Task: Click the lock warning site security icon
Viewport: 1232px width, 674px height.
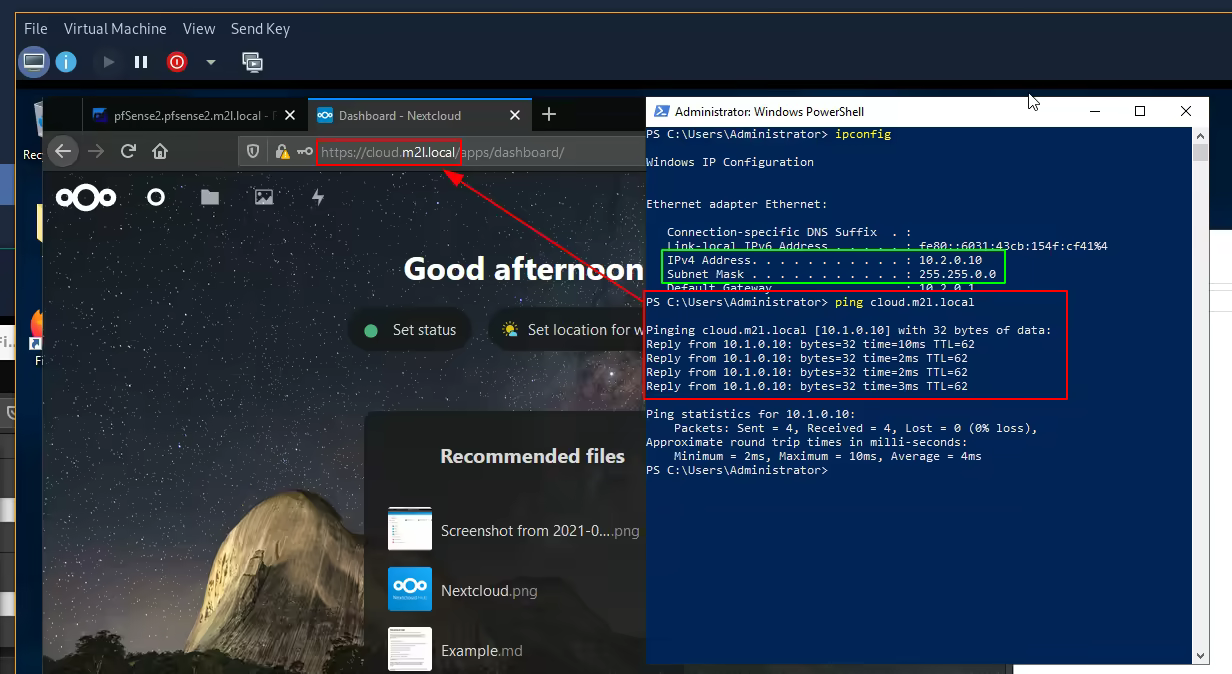Action: [x=282, y=152]
